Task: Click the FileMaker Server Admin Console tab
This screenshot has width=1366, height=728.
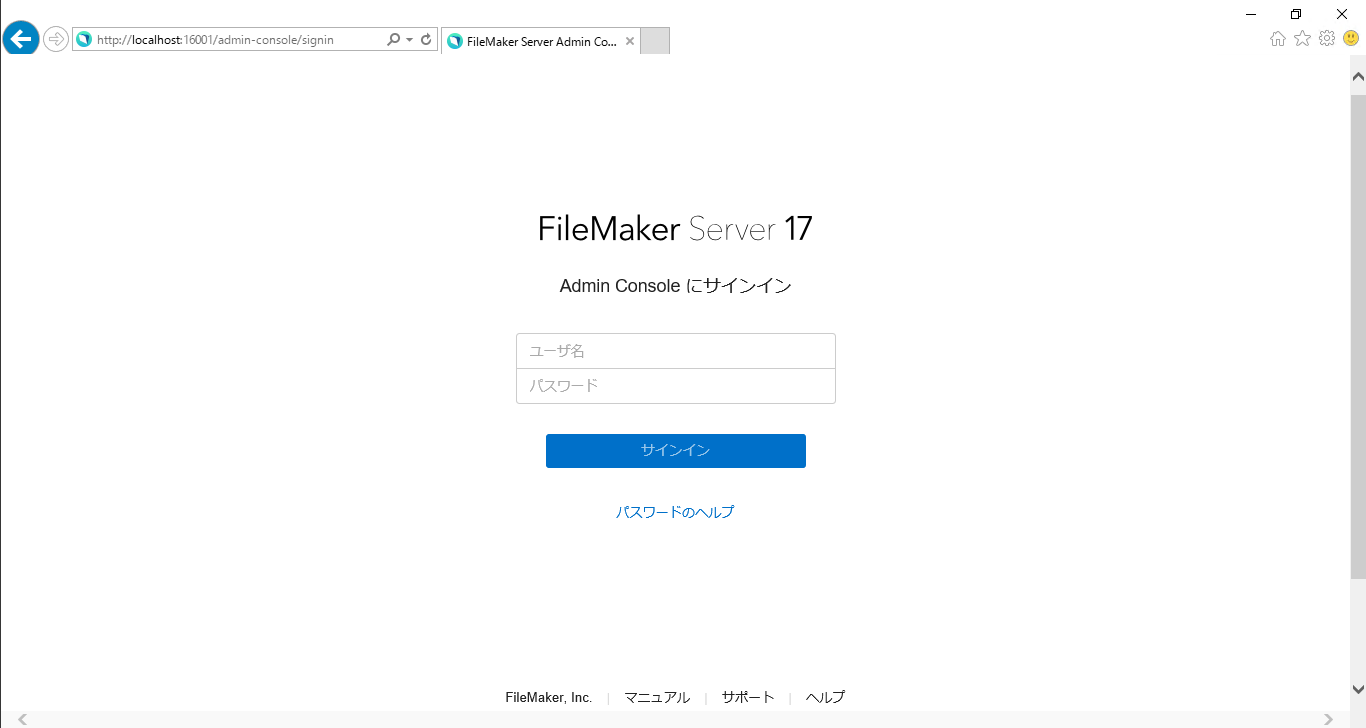Action: coord(540,41)
